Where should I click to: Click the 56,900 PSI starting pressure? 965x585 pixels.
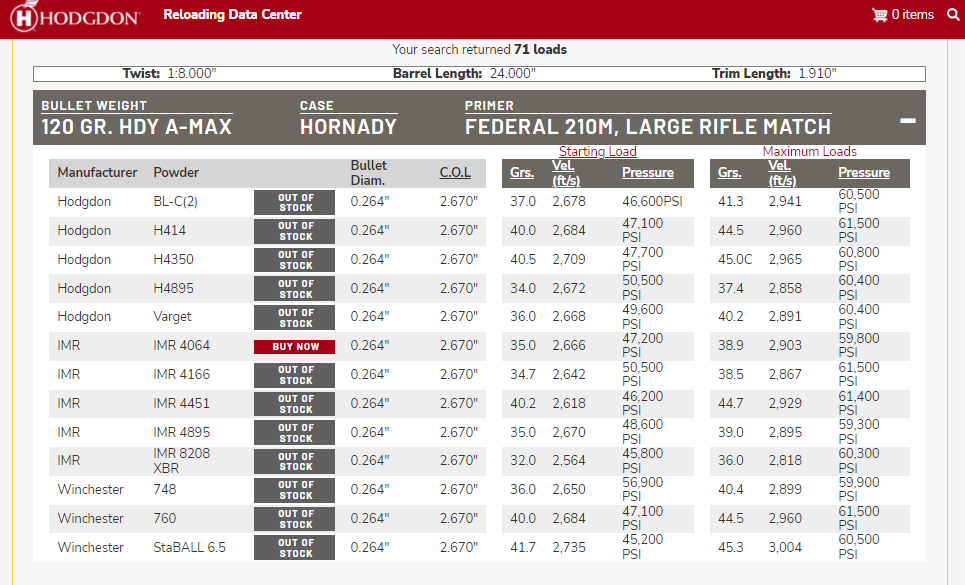coord(643,490)
